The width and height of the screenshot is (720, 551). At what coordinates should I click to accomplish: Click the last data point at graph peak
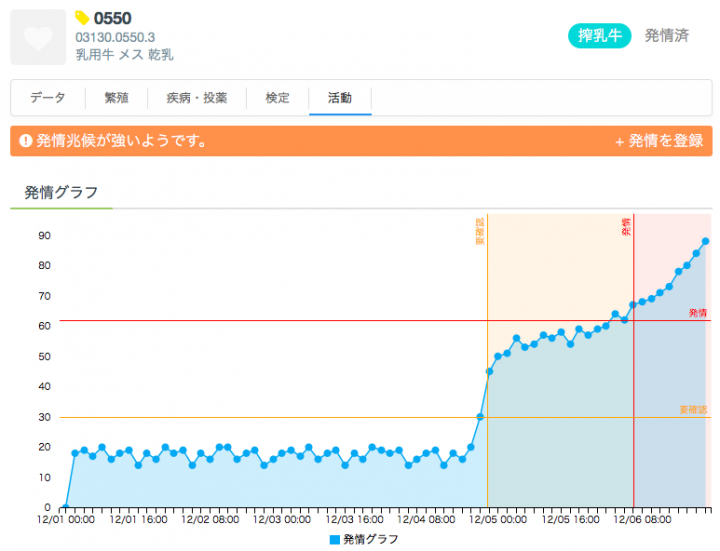(x=705, y=241)
